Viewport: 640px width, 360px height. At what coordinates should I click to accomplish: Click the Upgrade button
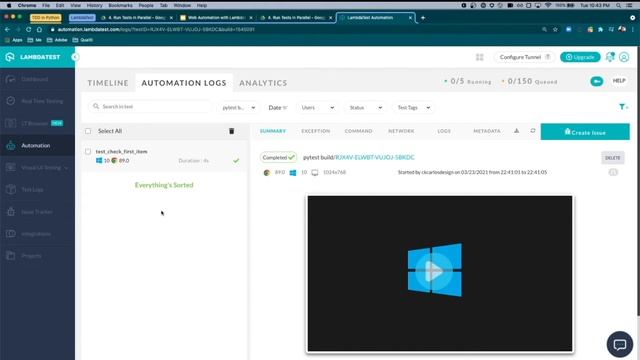pyautogui.click(x=580, y=57)
